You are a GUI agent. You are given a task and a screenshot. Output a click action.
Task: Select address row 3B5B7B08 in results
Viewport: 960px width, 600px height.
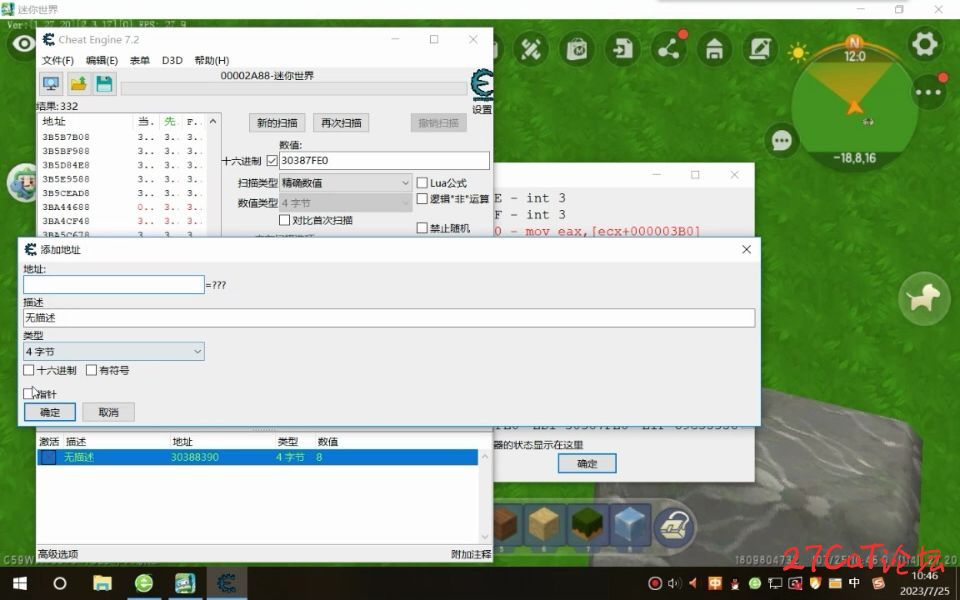click(x=121, y=137)
